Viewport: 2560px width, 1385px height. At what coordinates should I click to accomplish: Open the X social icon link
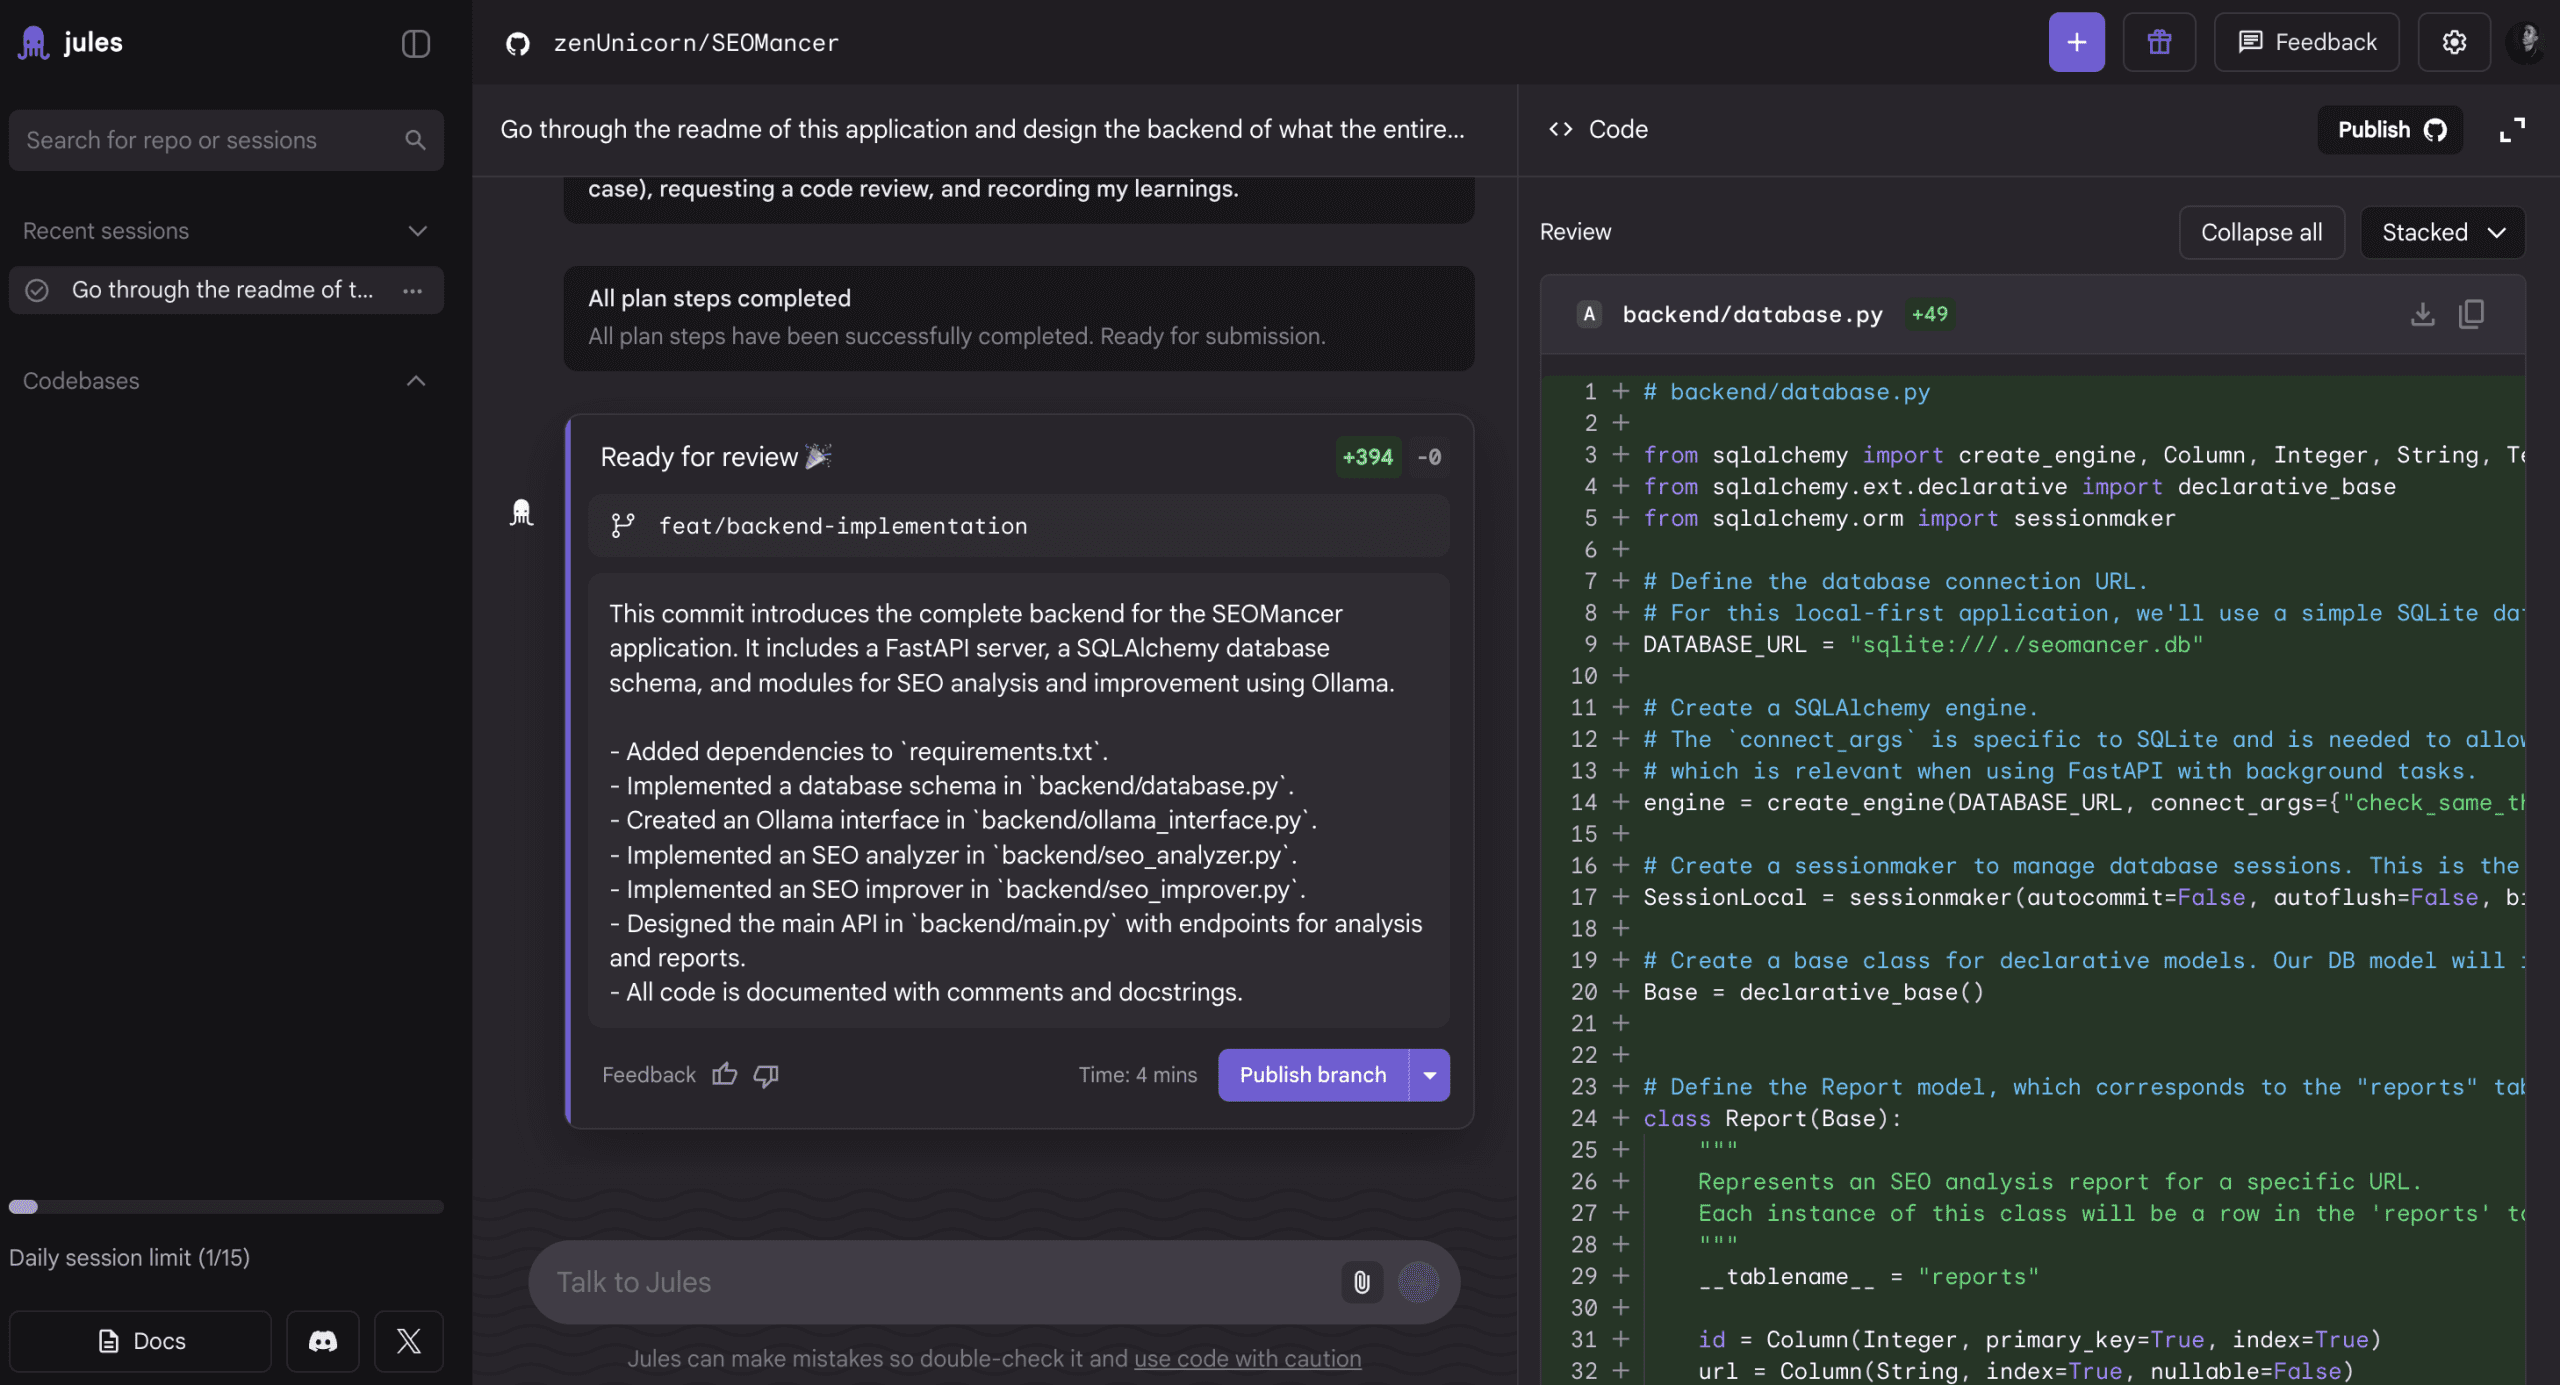click(408, 1341)
